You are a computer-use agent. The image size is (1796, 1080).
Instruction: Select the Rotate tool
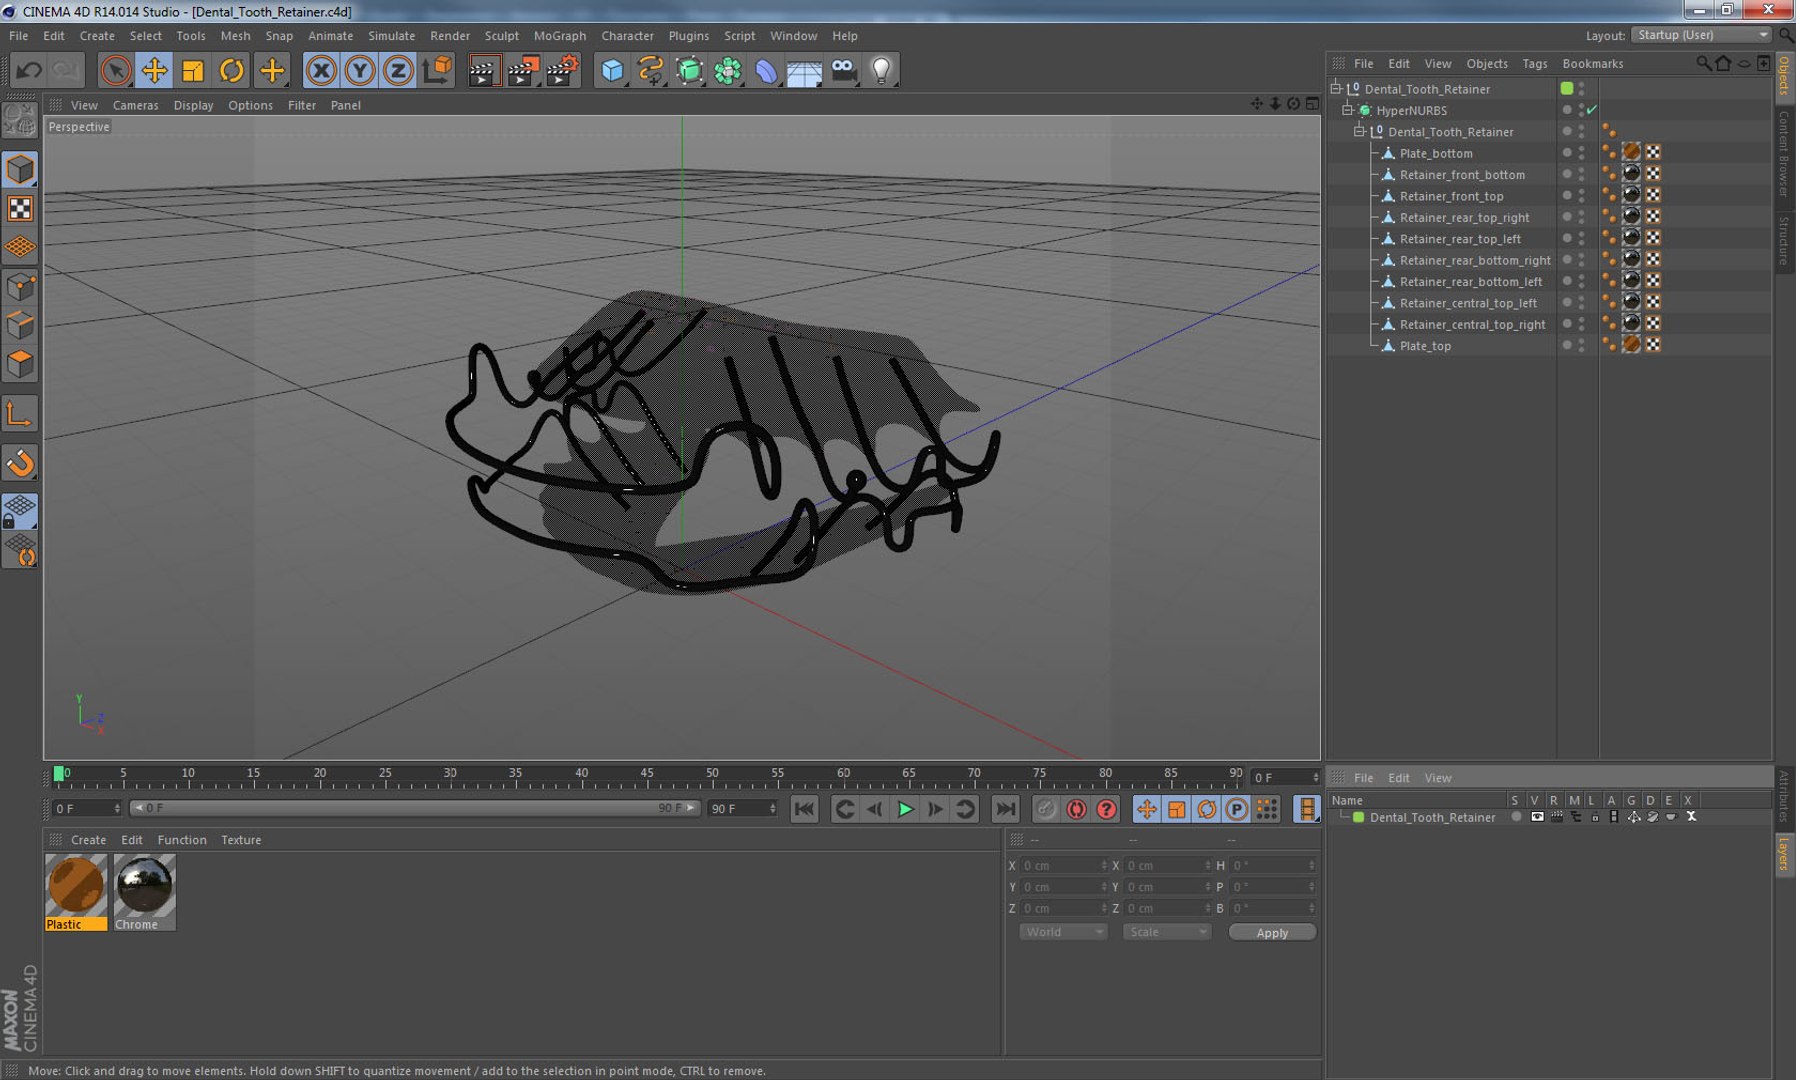(x=231, y=70)
